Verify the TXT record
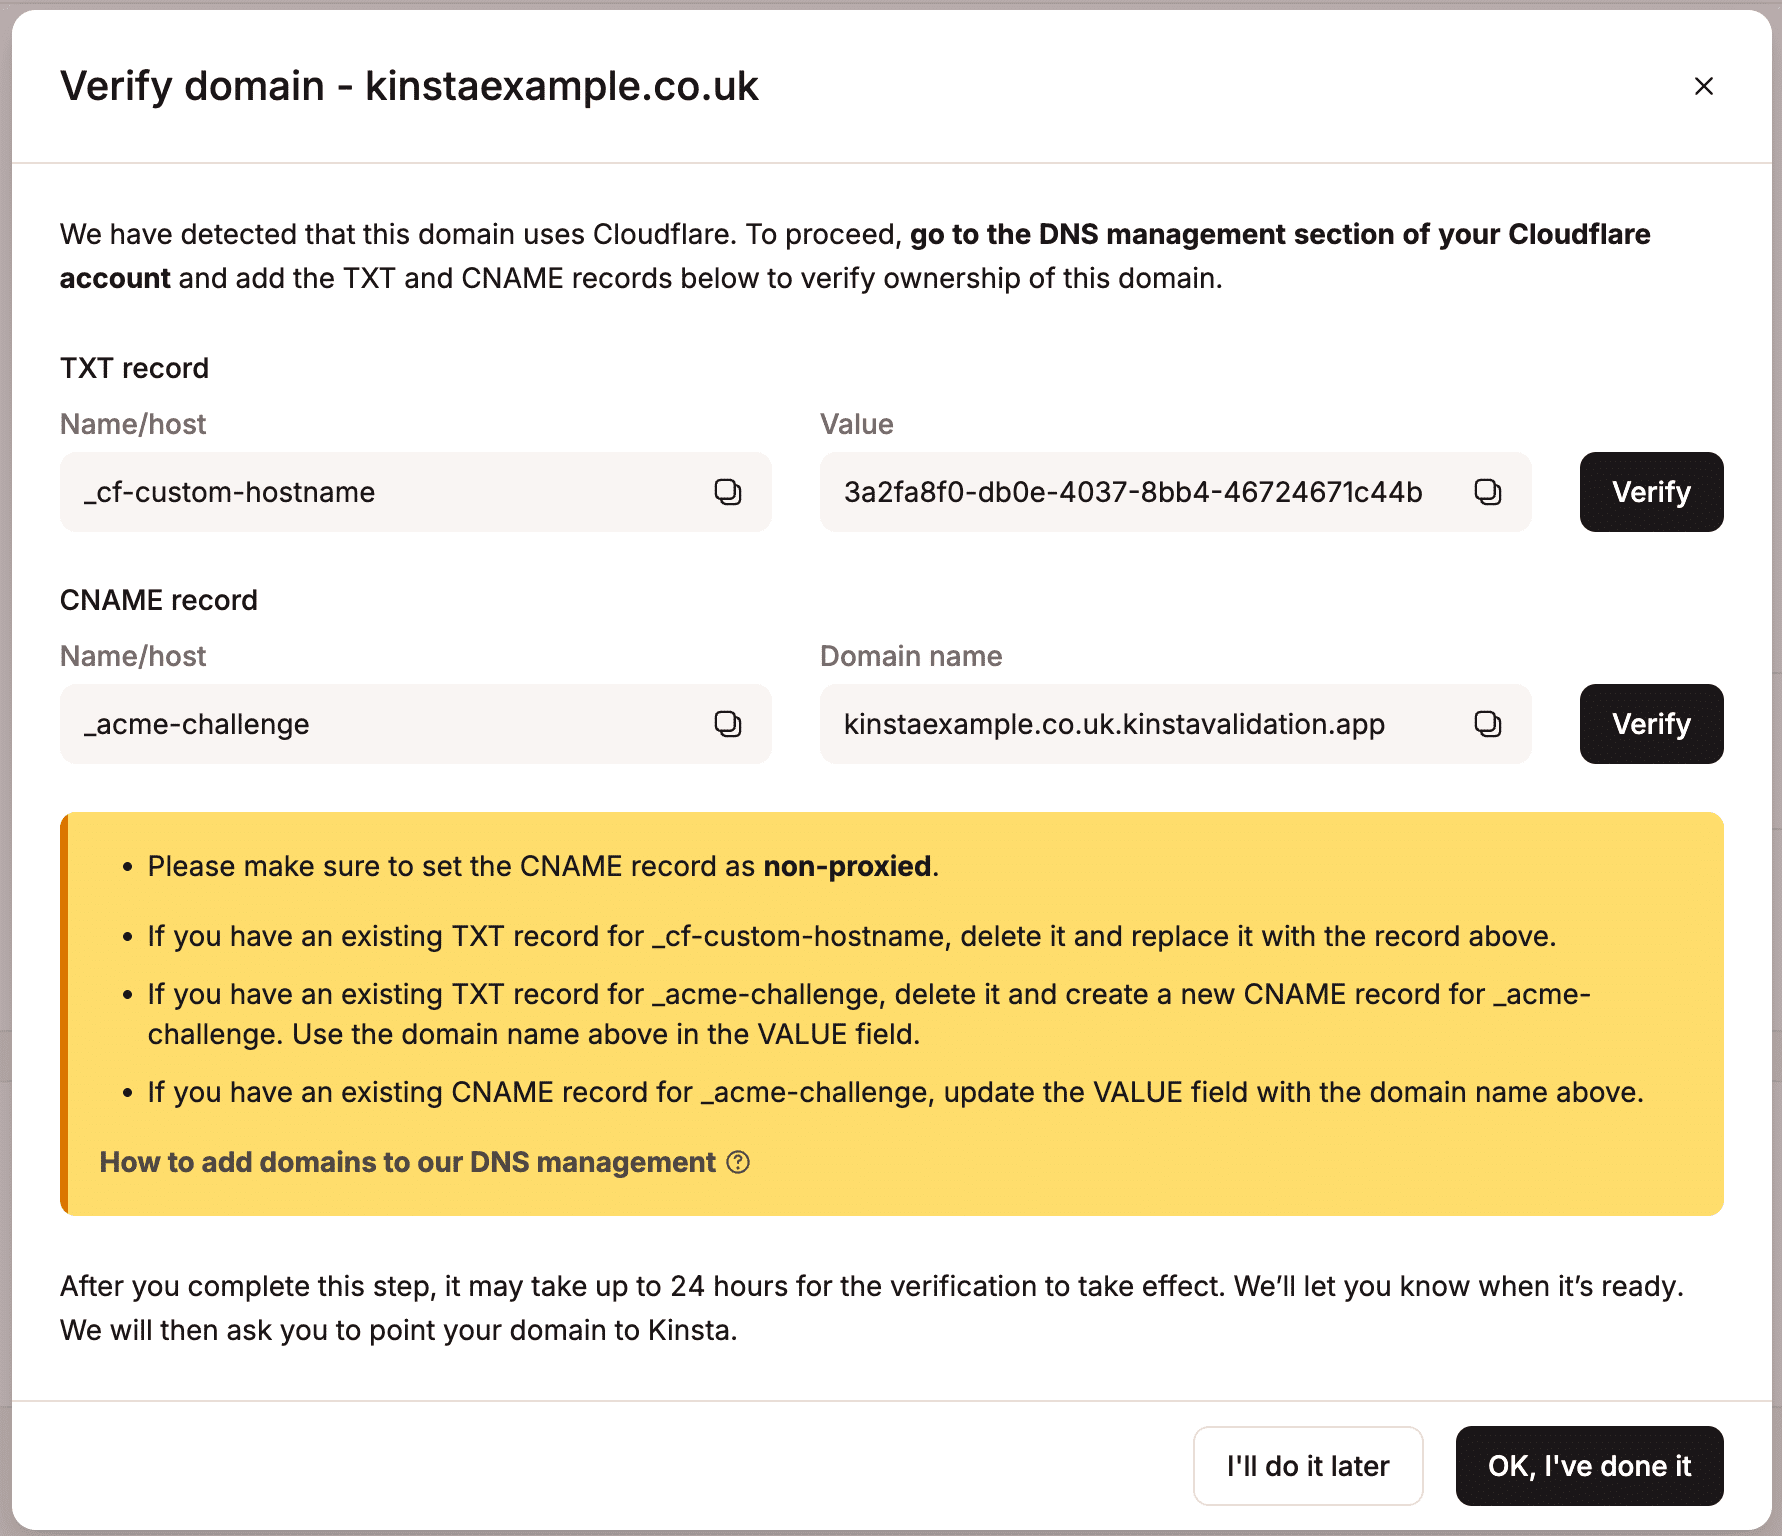This screenshot has width=1782, height=1536. tap(1650, 492)
